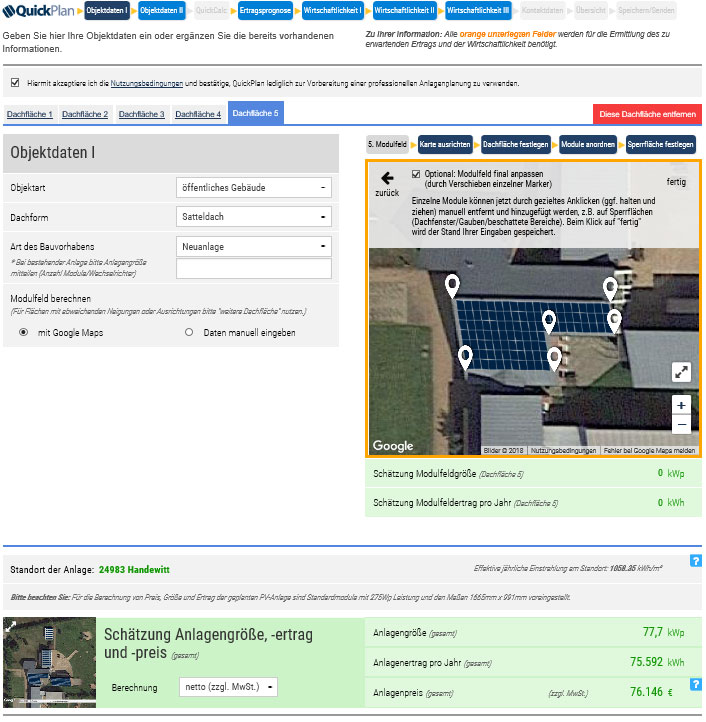Open the map fullscreen view icon
706x722 pixels.
681,372
